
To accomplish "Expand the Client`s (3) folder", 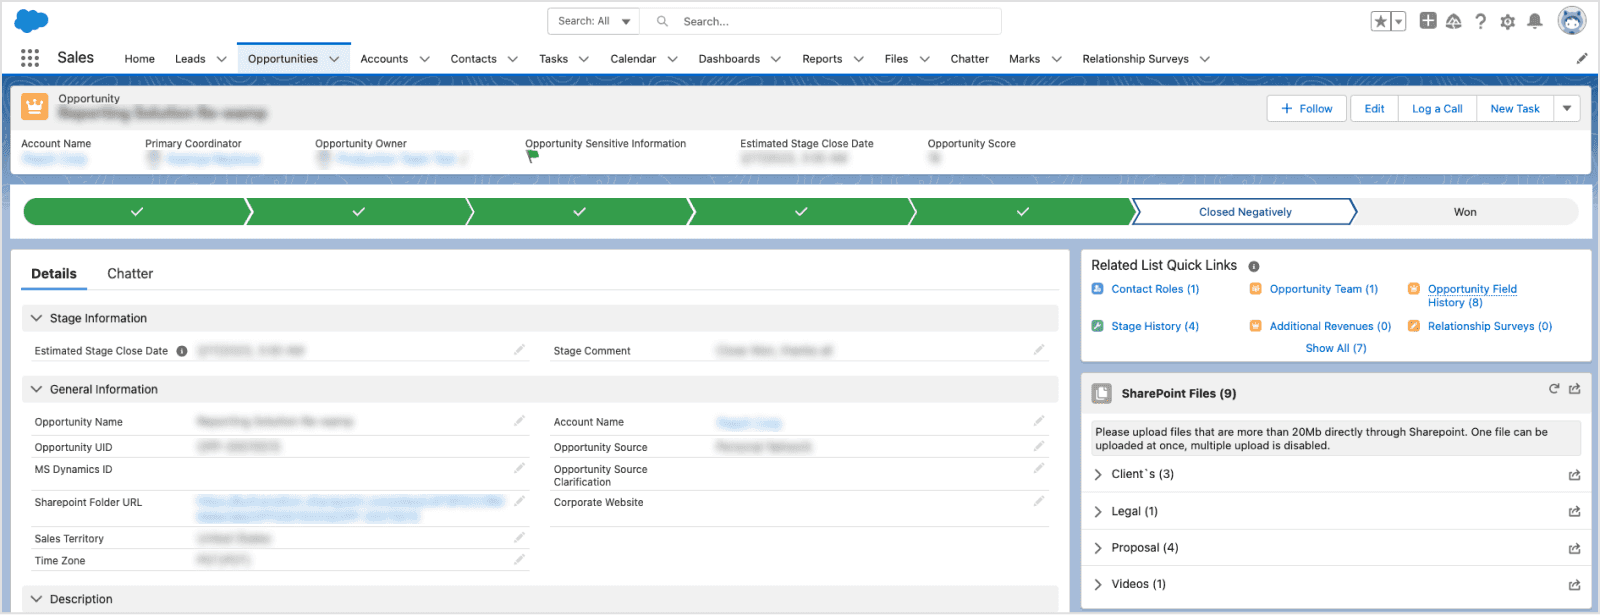I will [1098, 474].
